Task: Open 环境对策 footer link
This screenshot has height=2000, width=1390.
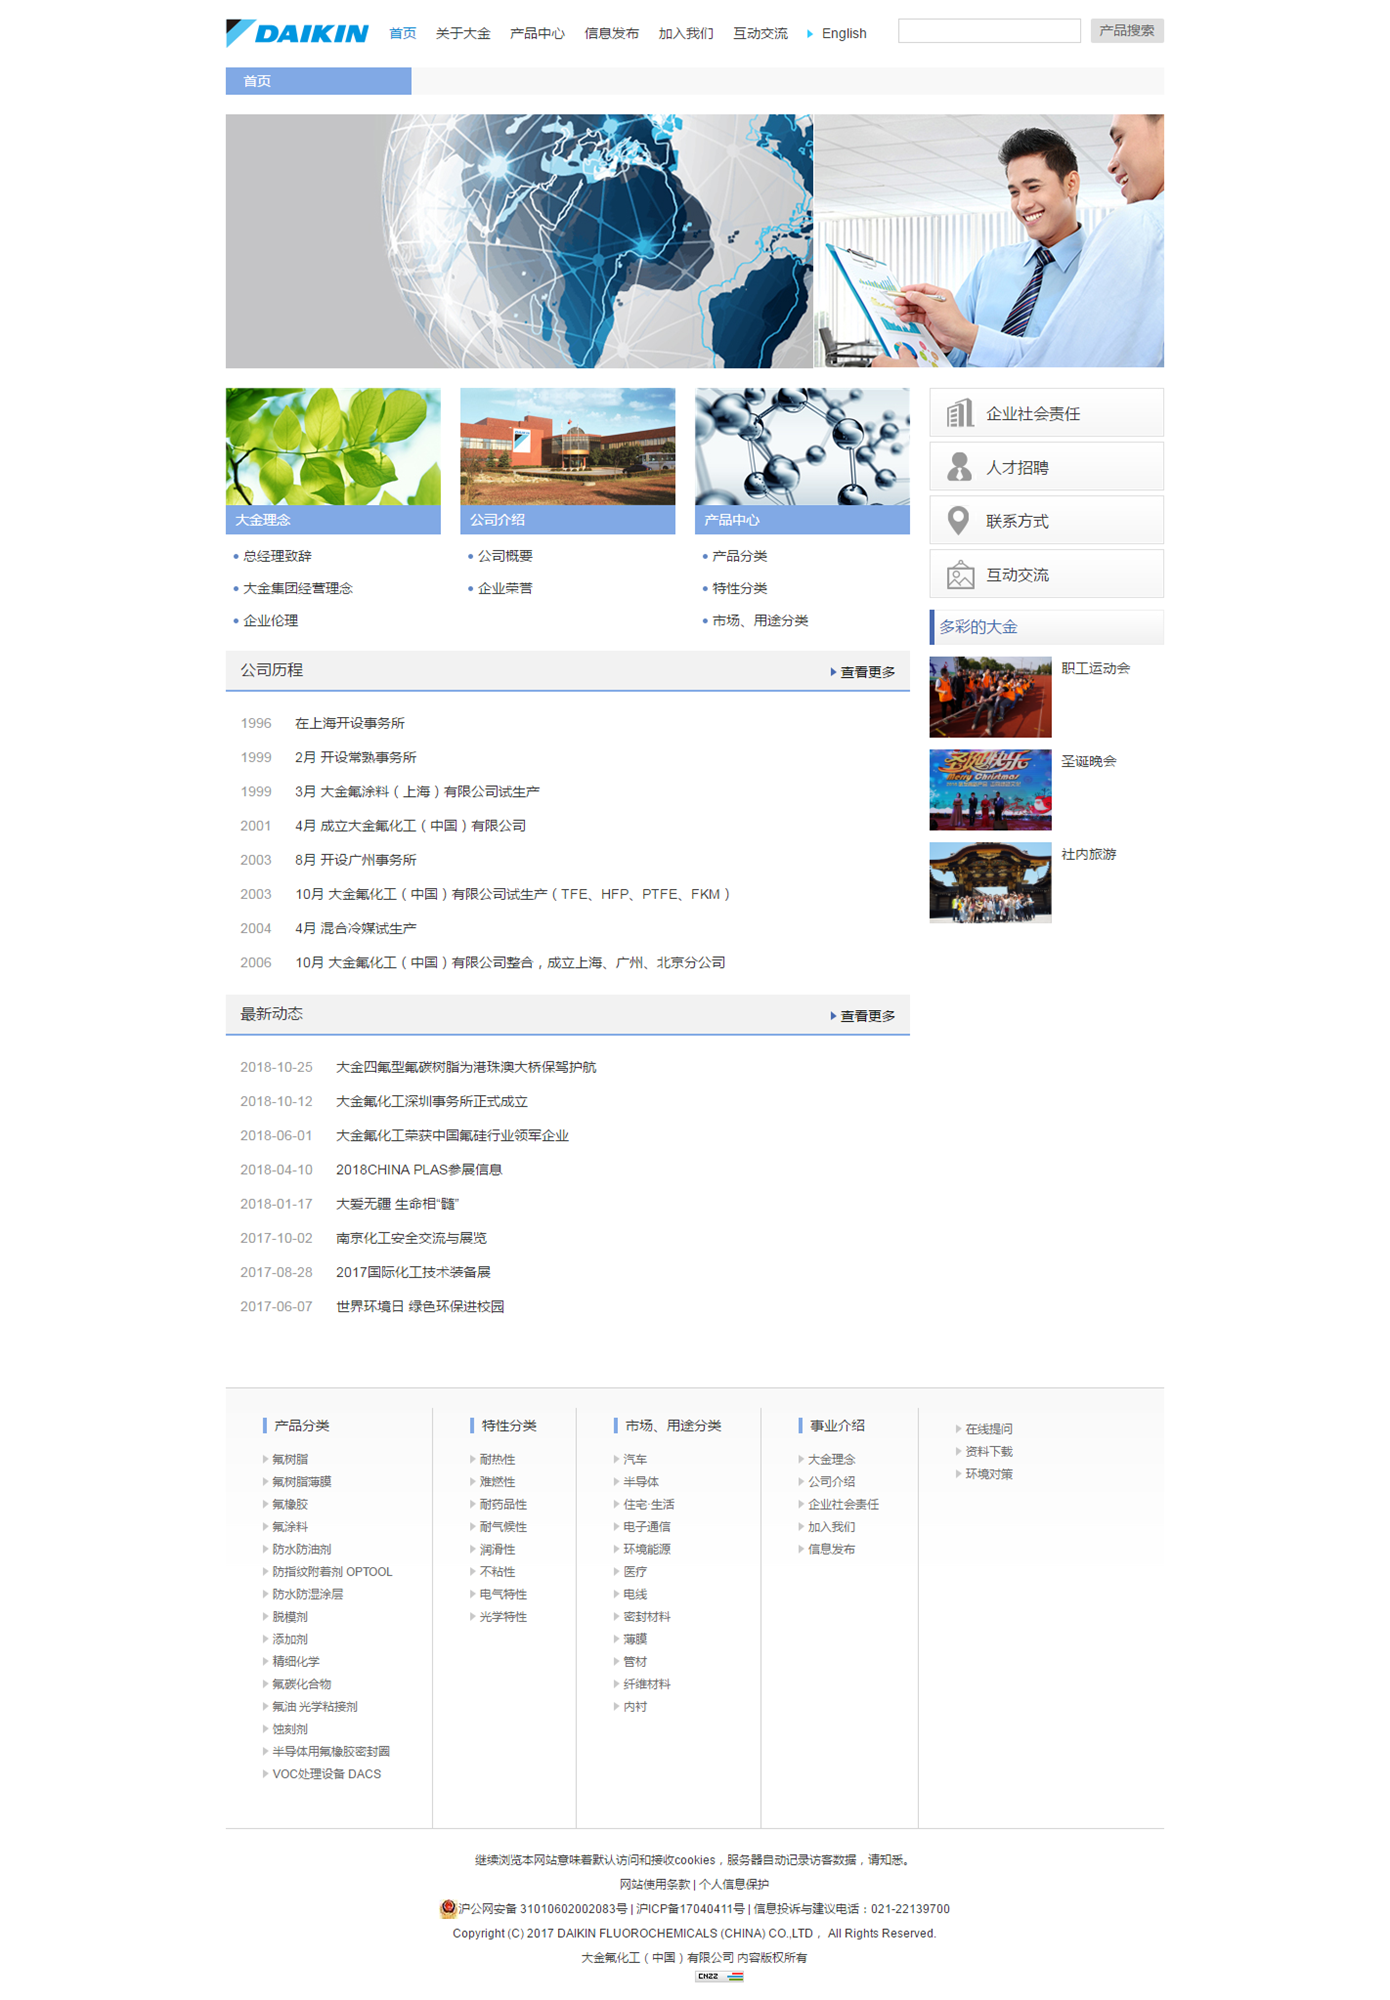Action: 989,1474
